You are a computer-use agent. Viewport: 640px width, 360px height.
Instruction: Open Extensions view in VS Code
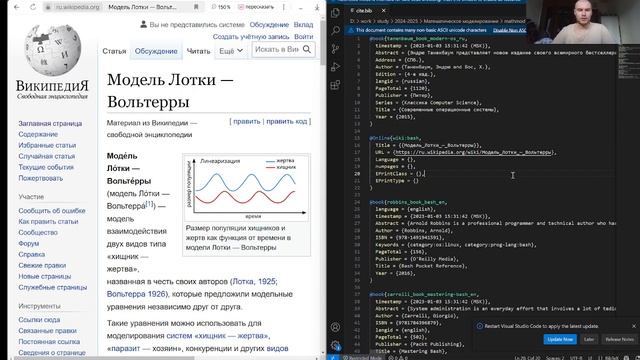[336, 85]
